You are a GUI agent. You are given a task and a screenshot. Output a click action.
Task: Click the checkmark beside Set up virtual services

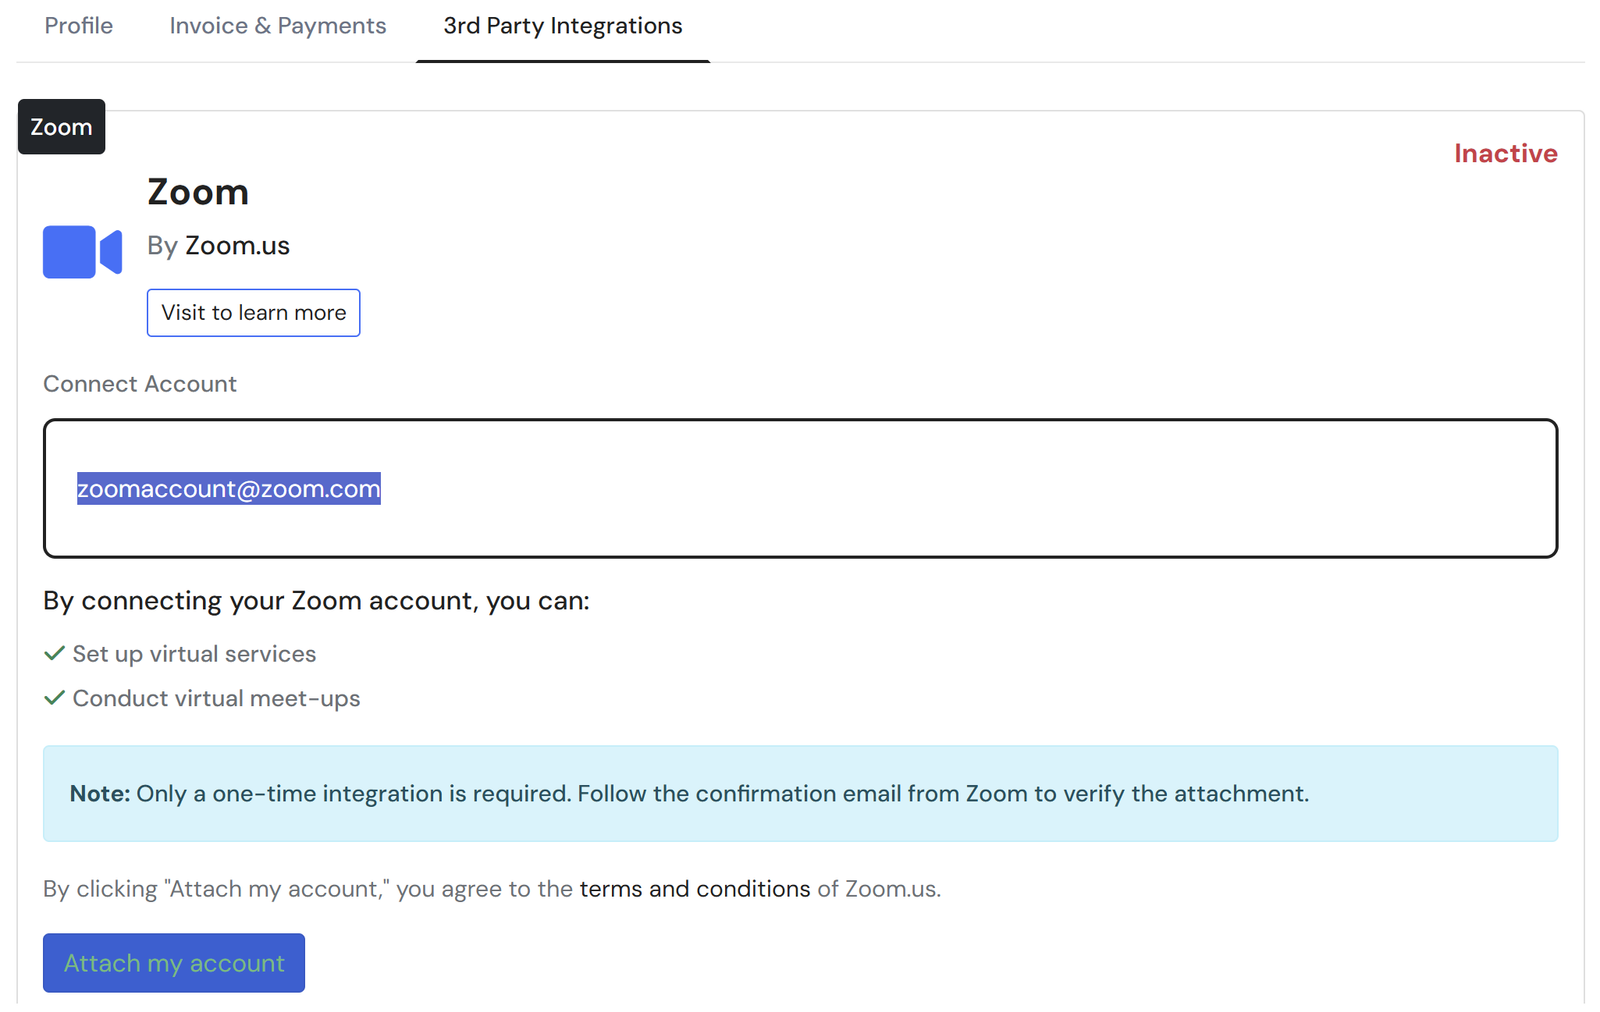click(x=55, y=654)
